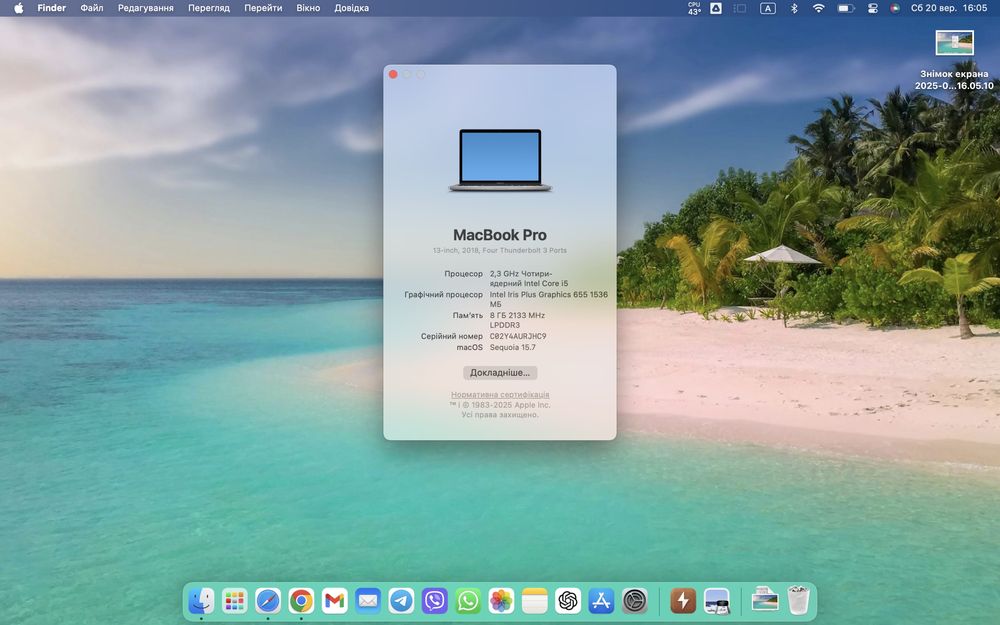
Task: Open App Store from the Dock
Action: pyautogui.click(x=601, y=601)
